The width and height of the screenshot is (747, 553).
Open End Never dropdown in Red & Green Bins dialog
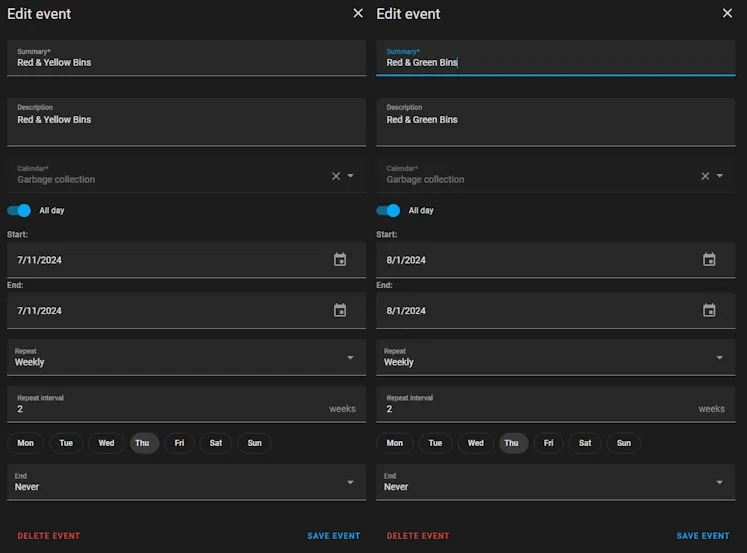point(555,482)
